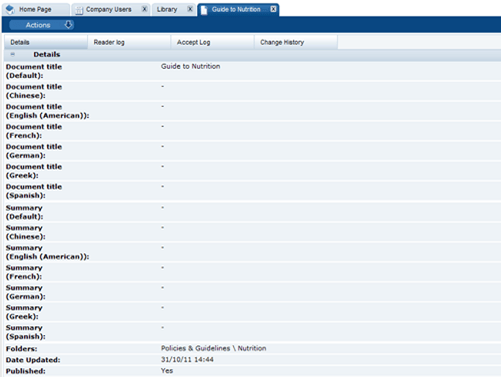Click the Details section header text

click(47, 54)
